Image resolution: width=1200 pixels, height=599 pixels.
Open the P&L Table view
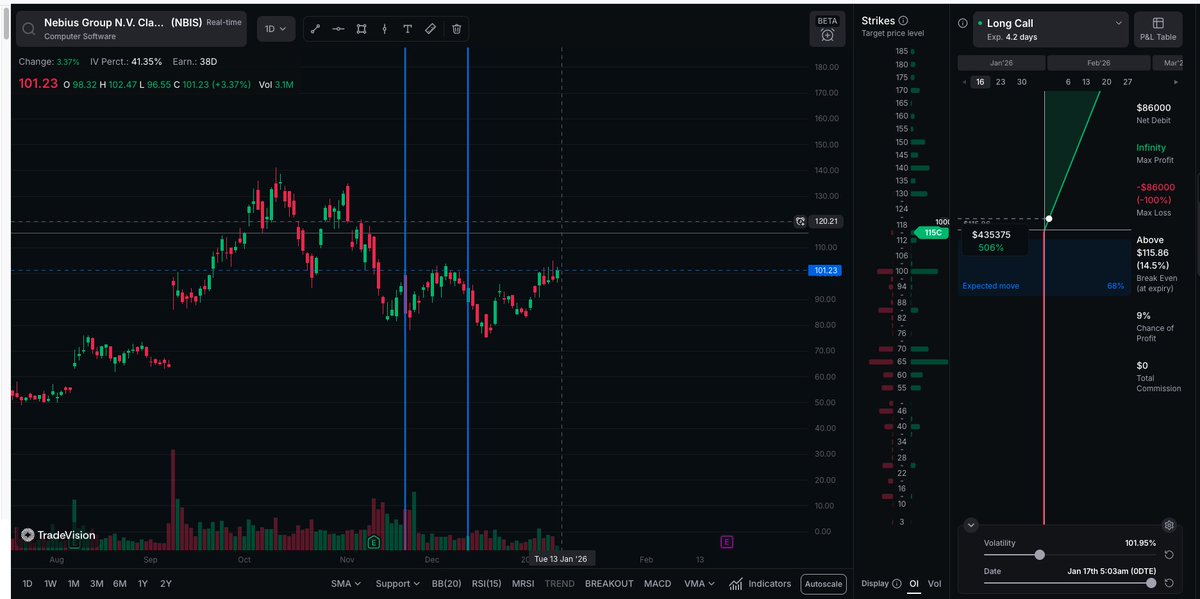[1158, 29]
